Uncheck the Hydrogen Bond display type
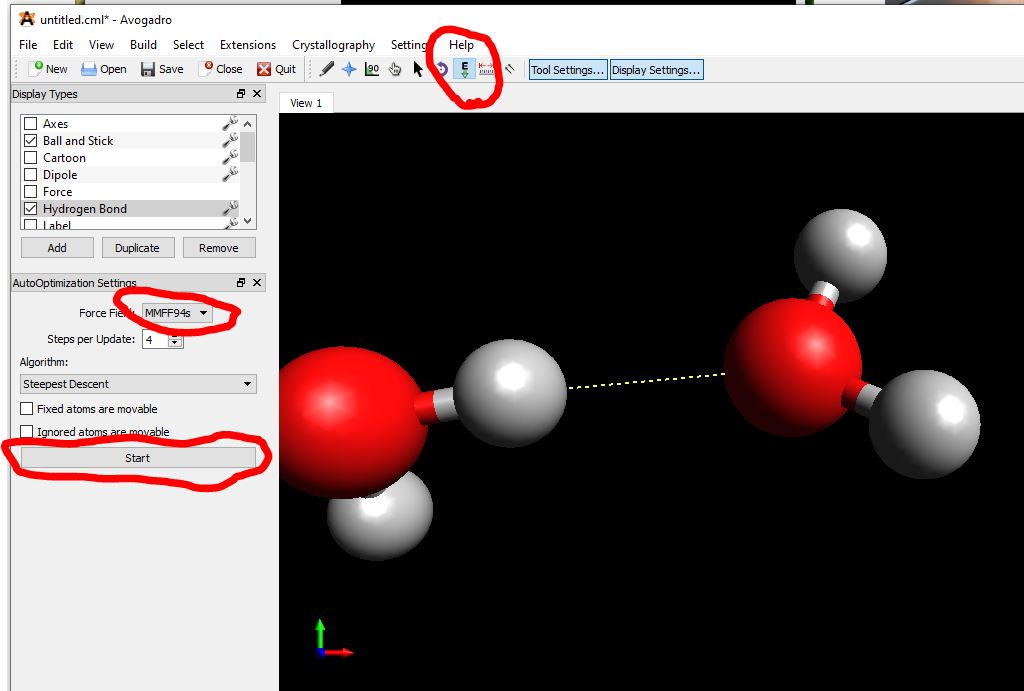The width and height of the screenshot is (1024, 691). tap(30, 209)
